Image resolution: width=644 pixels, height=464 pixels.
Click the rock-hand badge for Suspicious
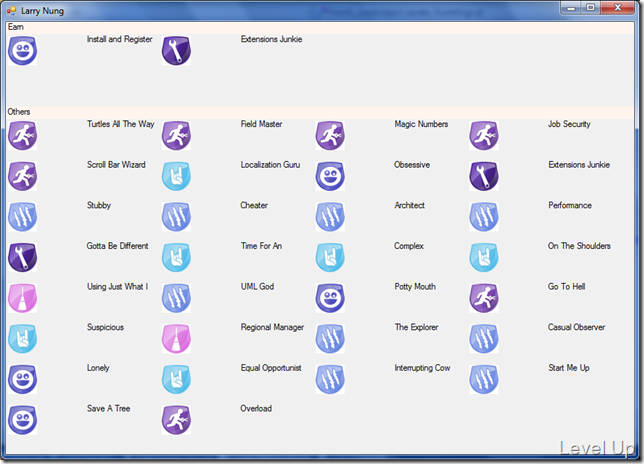[x=23, y=339]
